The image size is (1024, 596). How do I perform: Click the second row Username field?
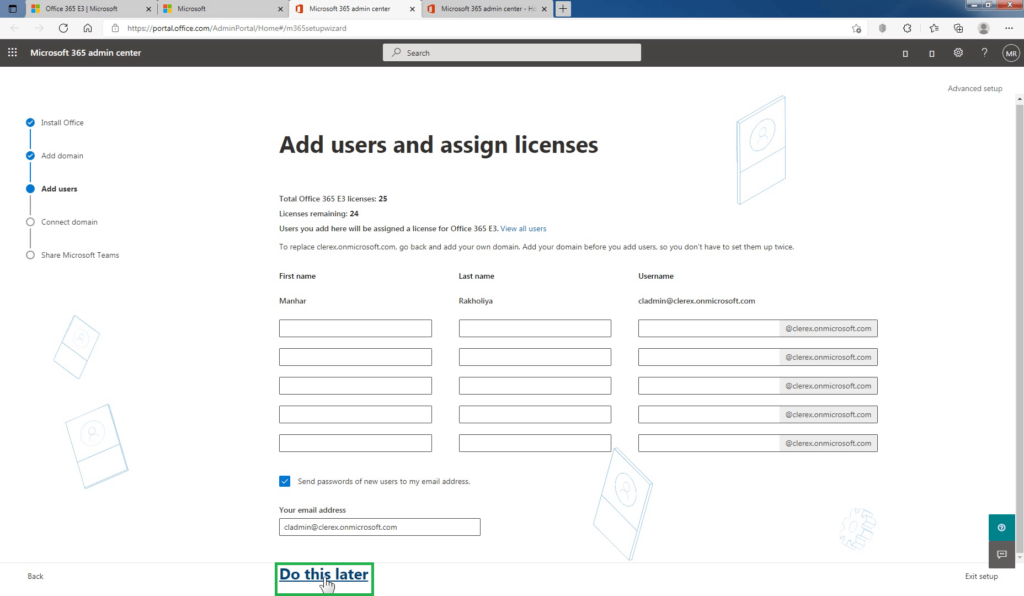tap(709, 357)
